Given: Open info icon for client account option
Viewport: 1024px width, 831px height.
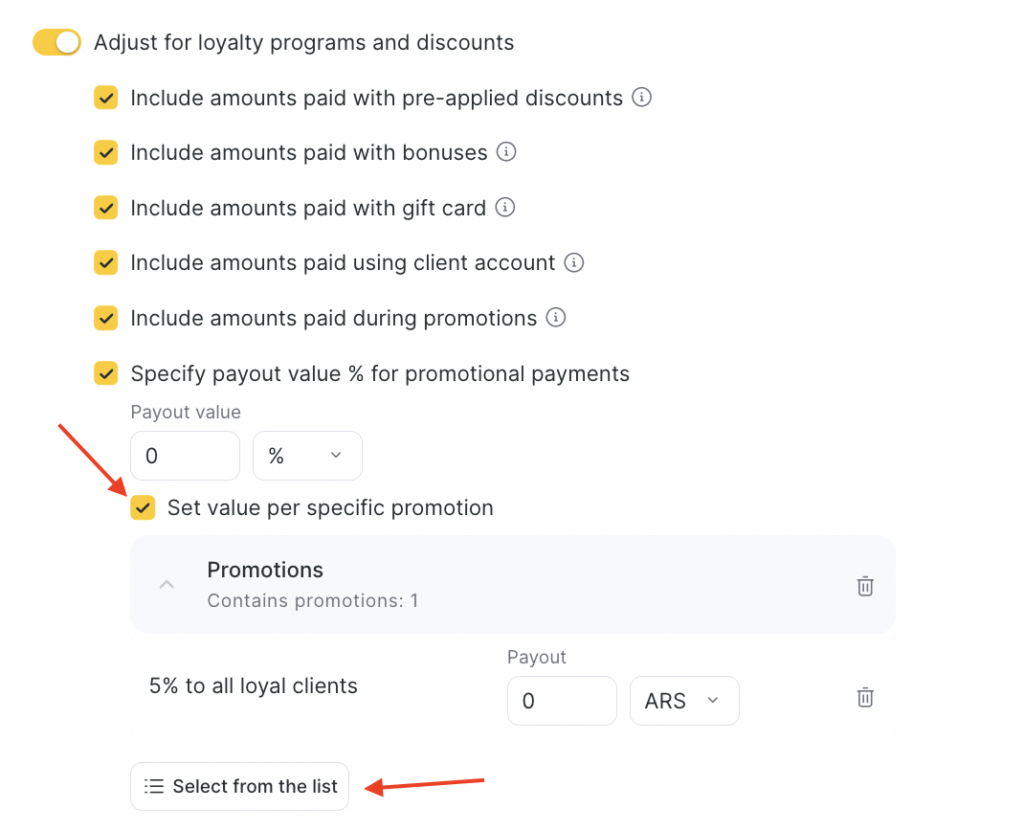Looking at the screenshot, I should [x=574, y=263].
